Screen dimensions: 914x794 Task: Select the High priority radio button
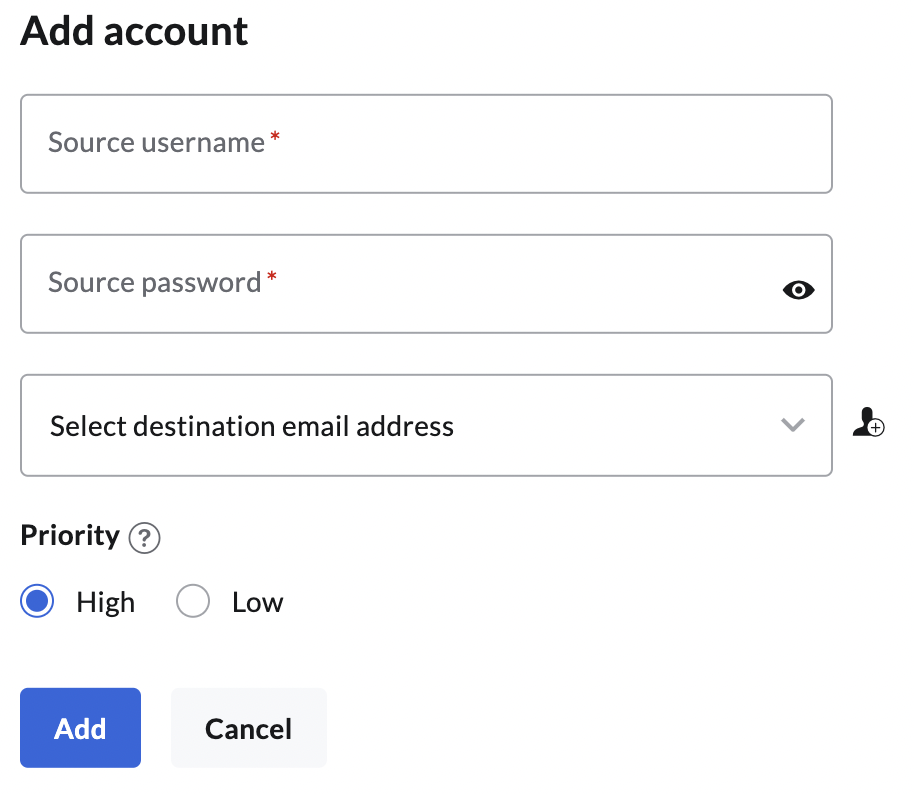coord(37,602)
